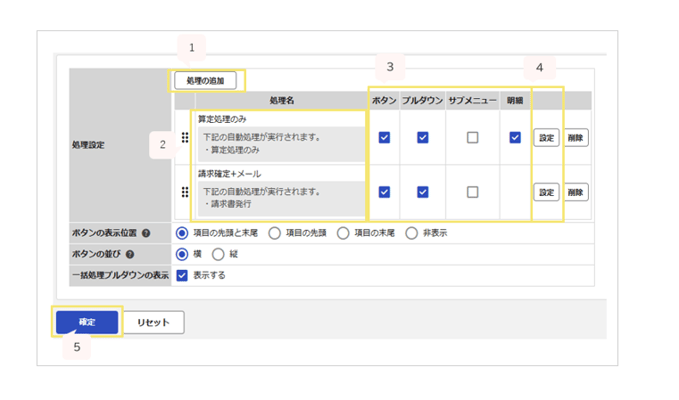Click the リセット button
Viewport: 679px width, 400px height.
[x=153, y=323]
